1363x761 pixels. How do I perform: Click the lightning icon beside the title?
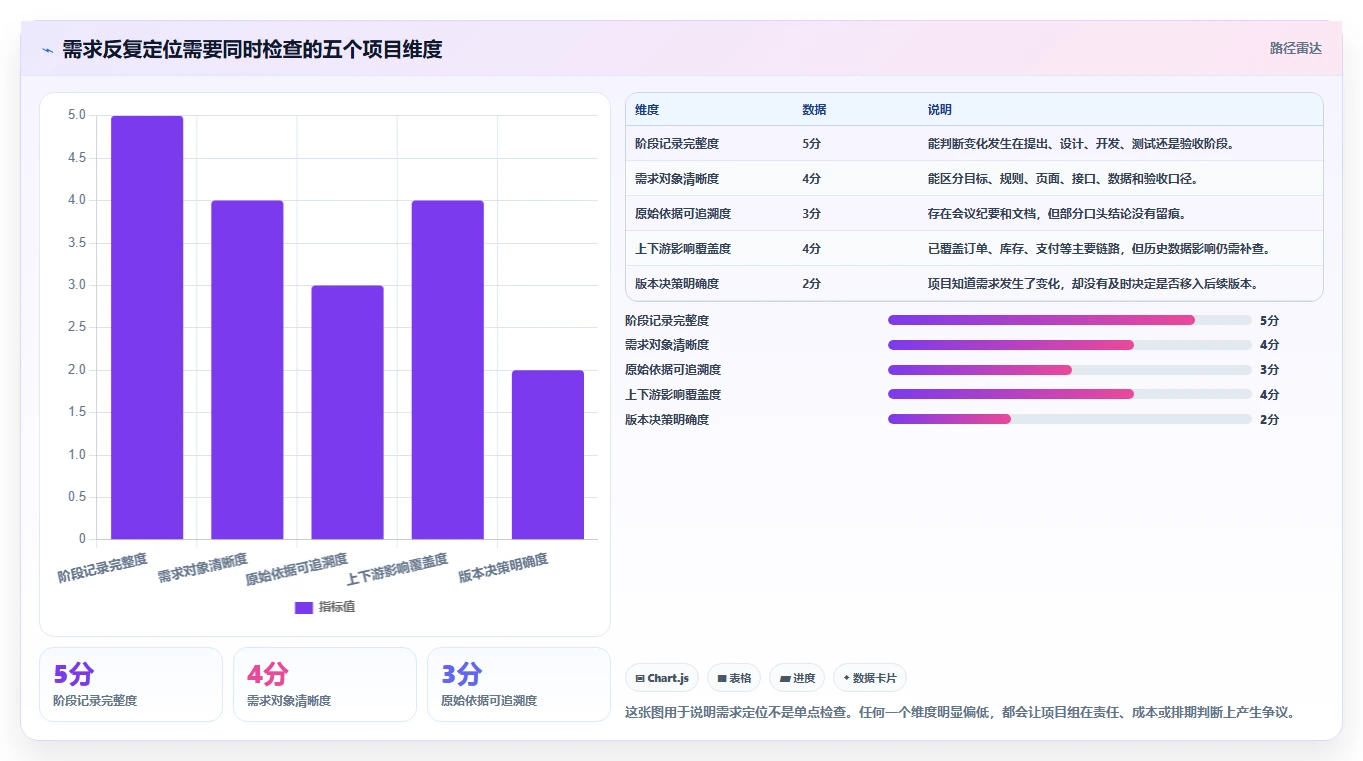point(48,49)
